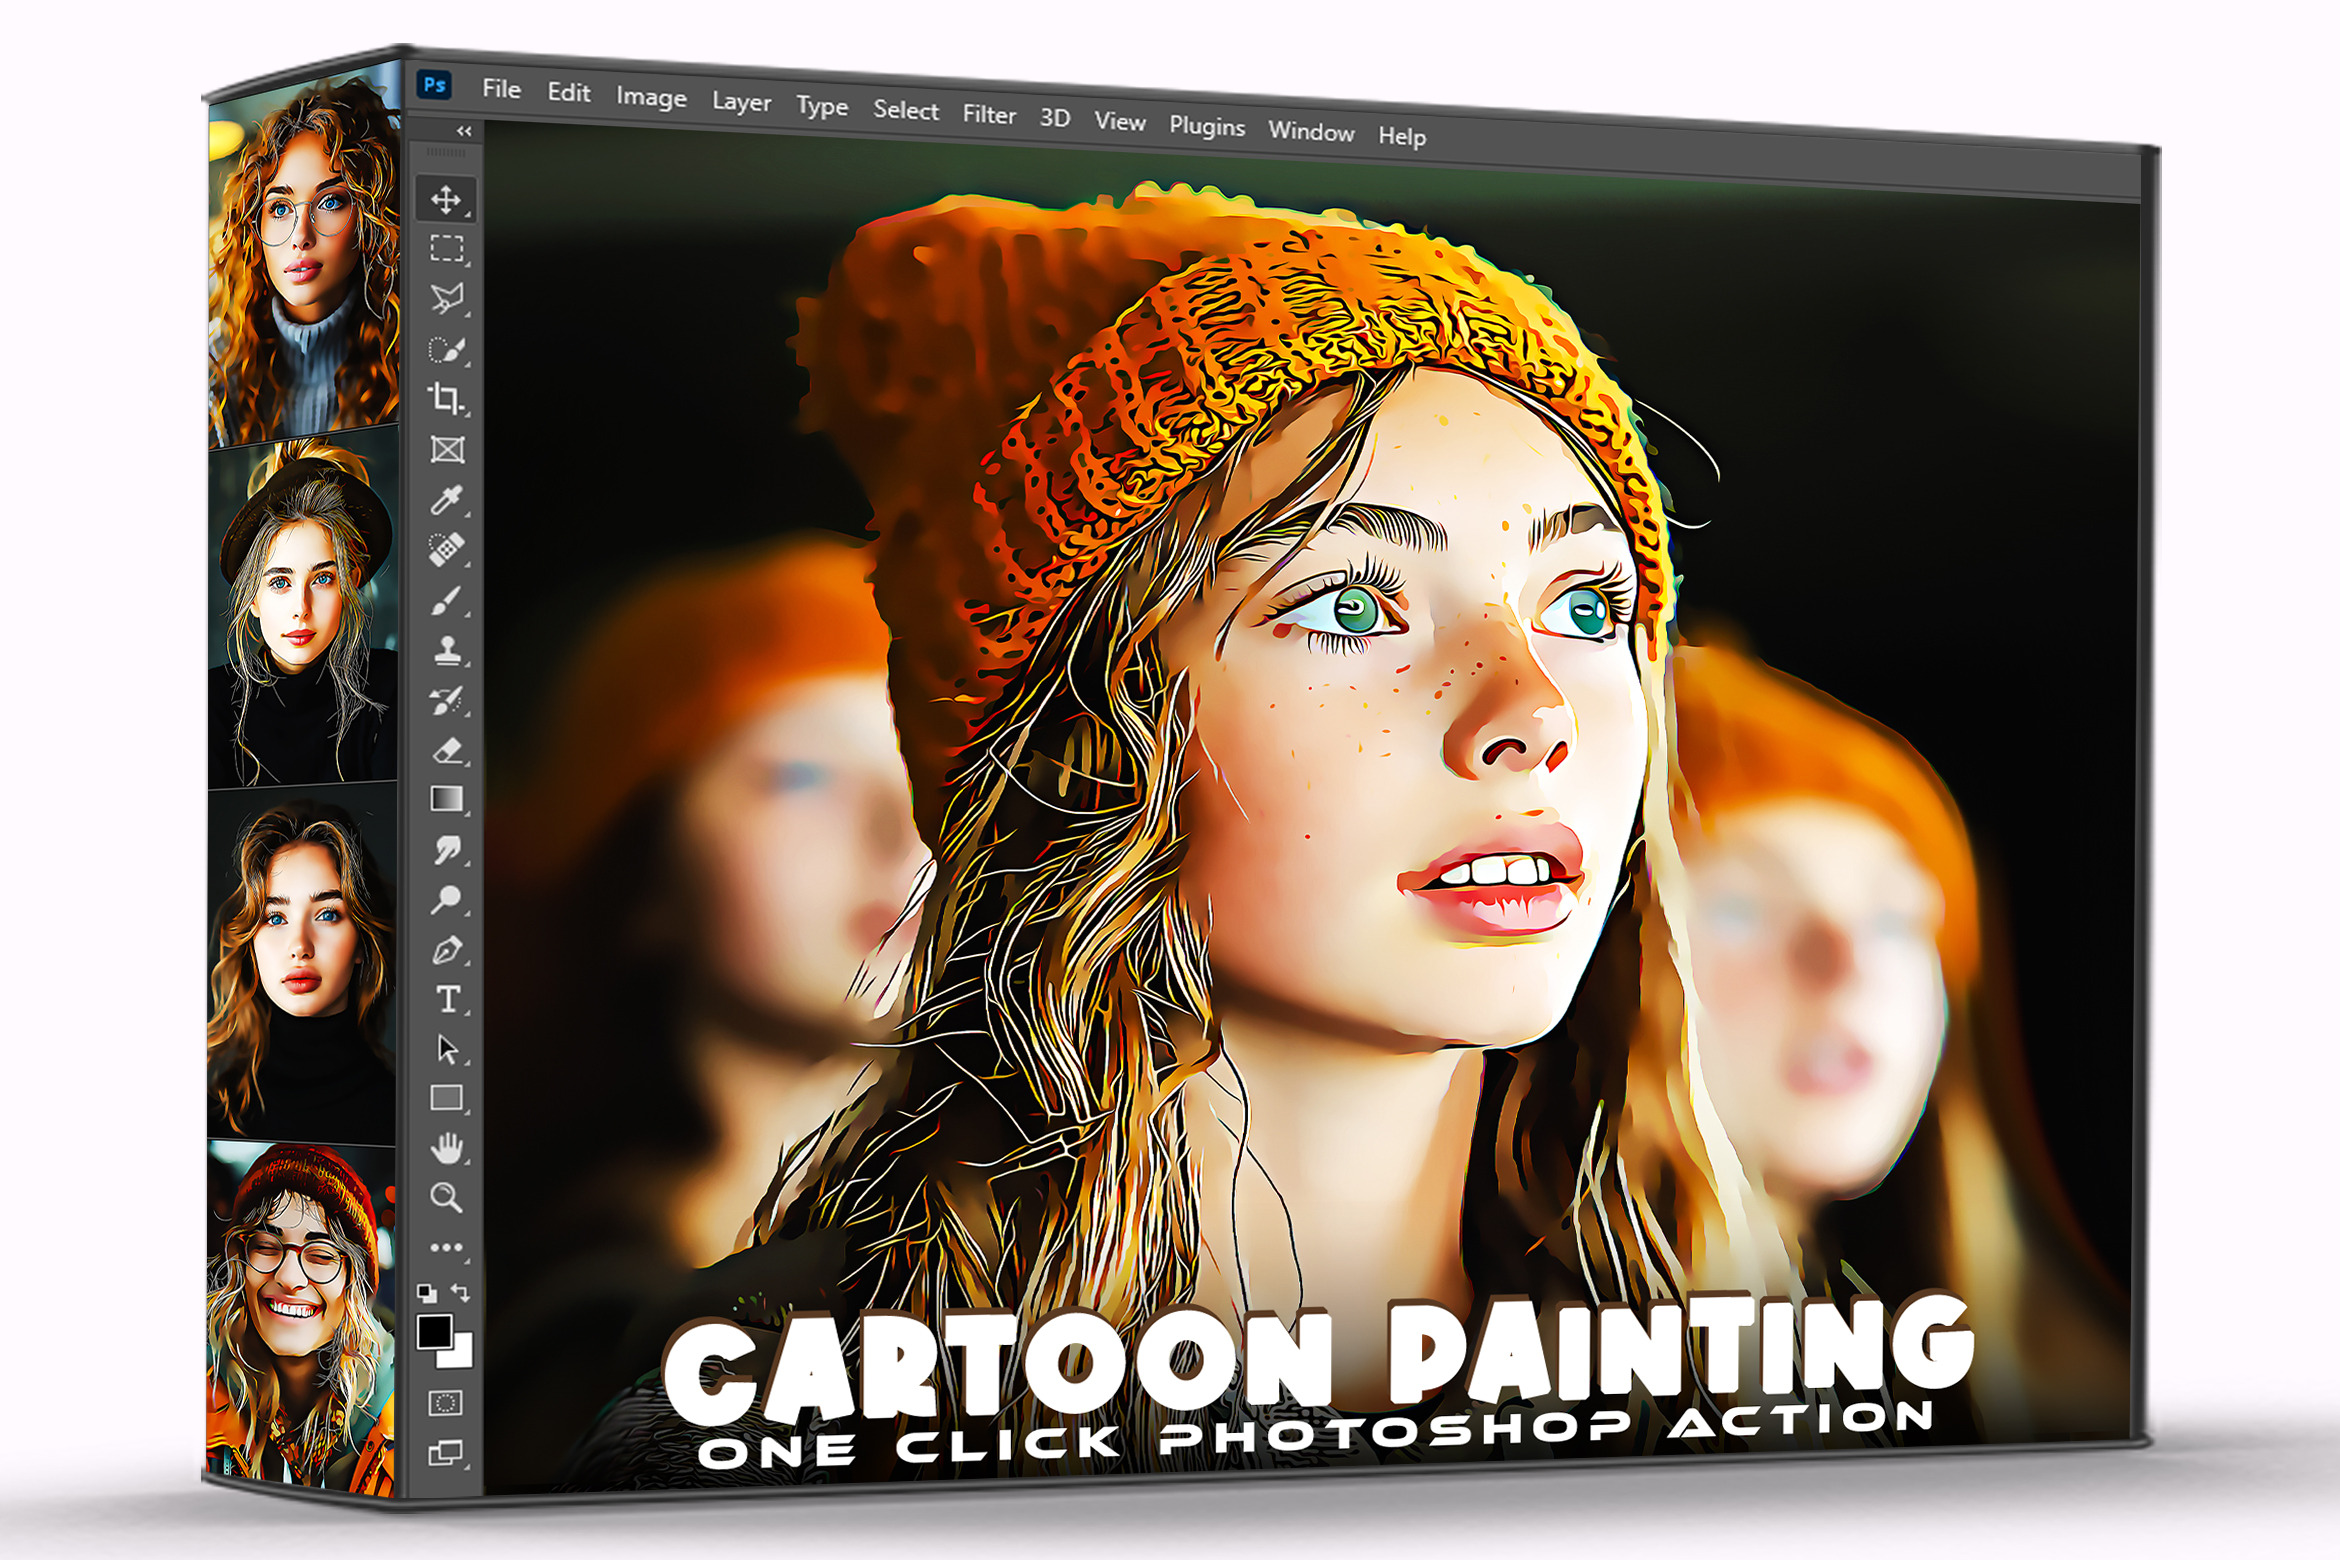Select the Eyedropper tool
The height and width of the screenshot is (1560, 2340).
[x=445, y=499]
